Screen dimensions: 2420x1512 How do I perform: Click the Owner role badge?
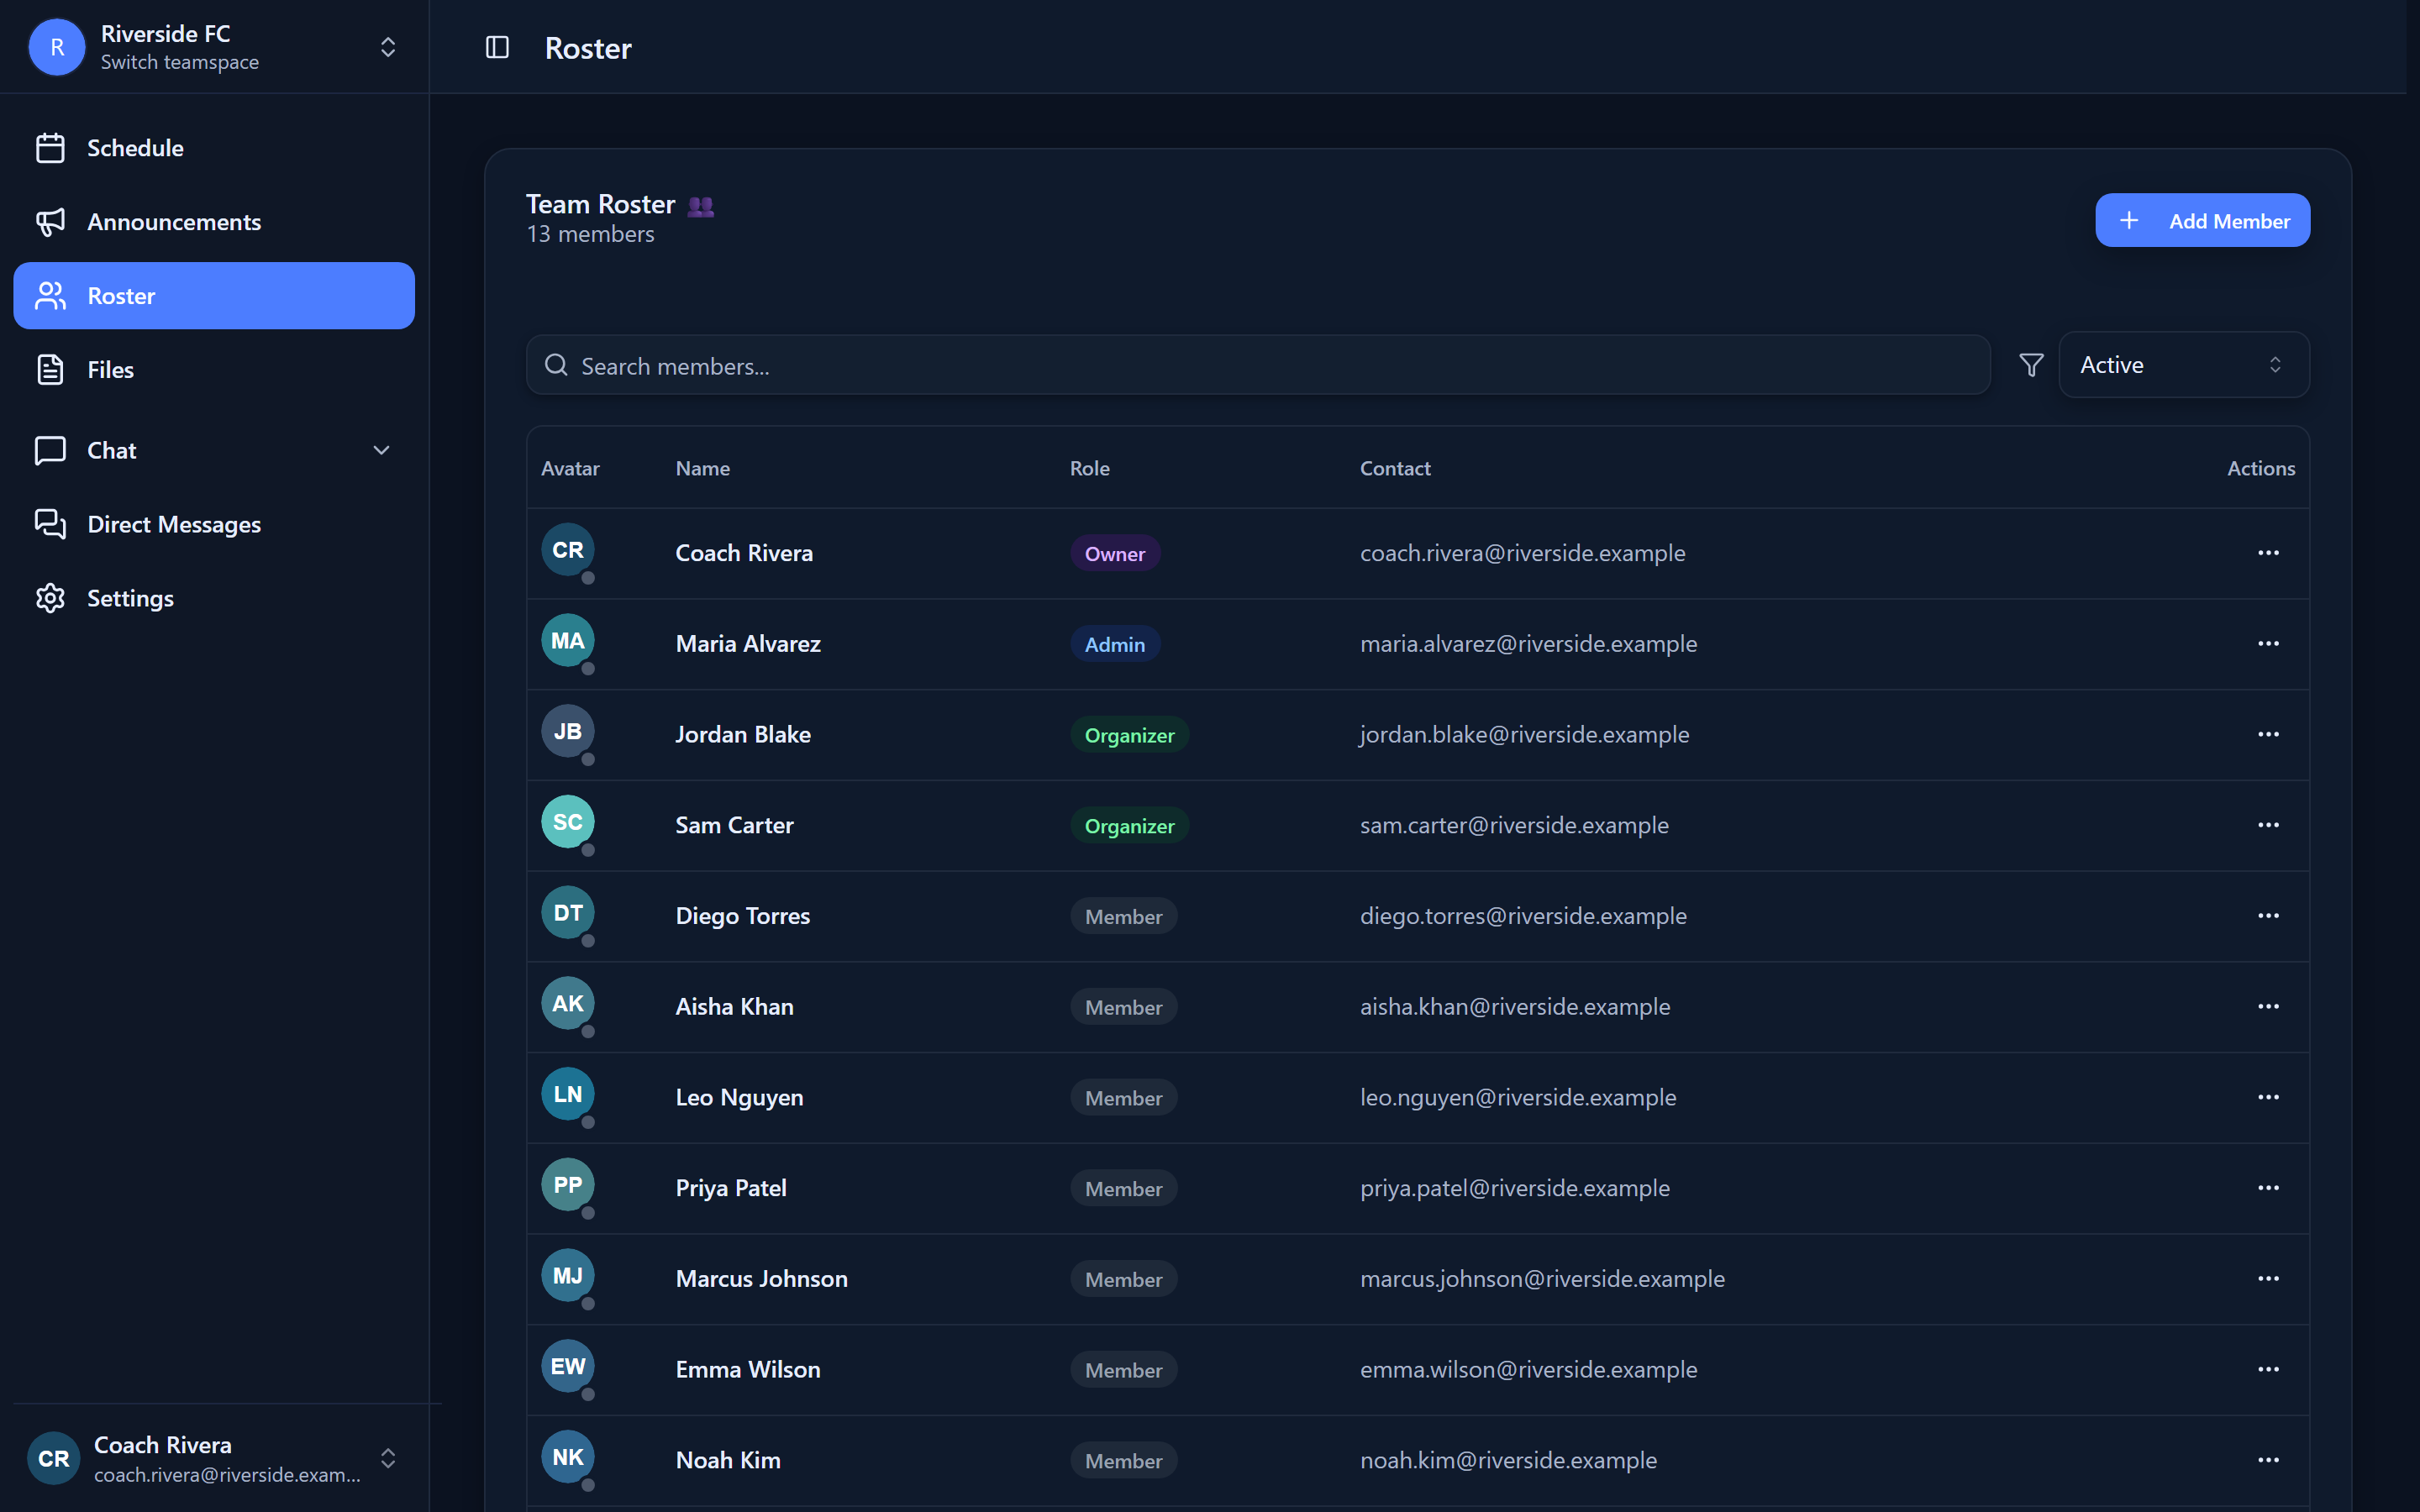[x=1115, y=554]
